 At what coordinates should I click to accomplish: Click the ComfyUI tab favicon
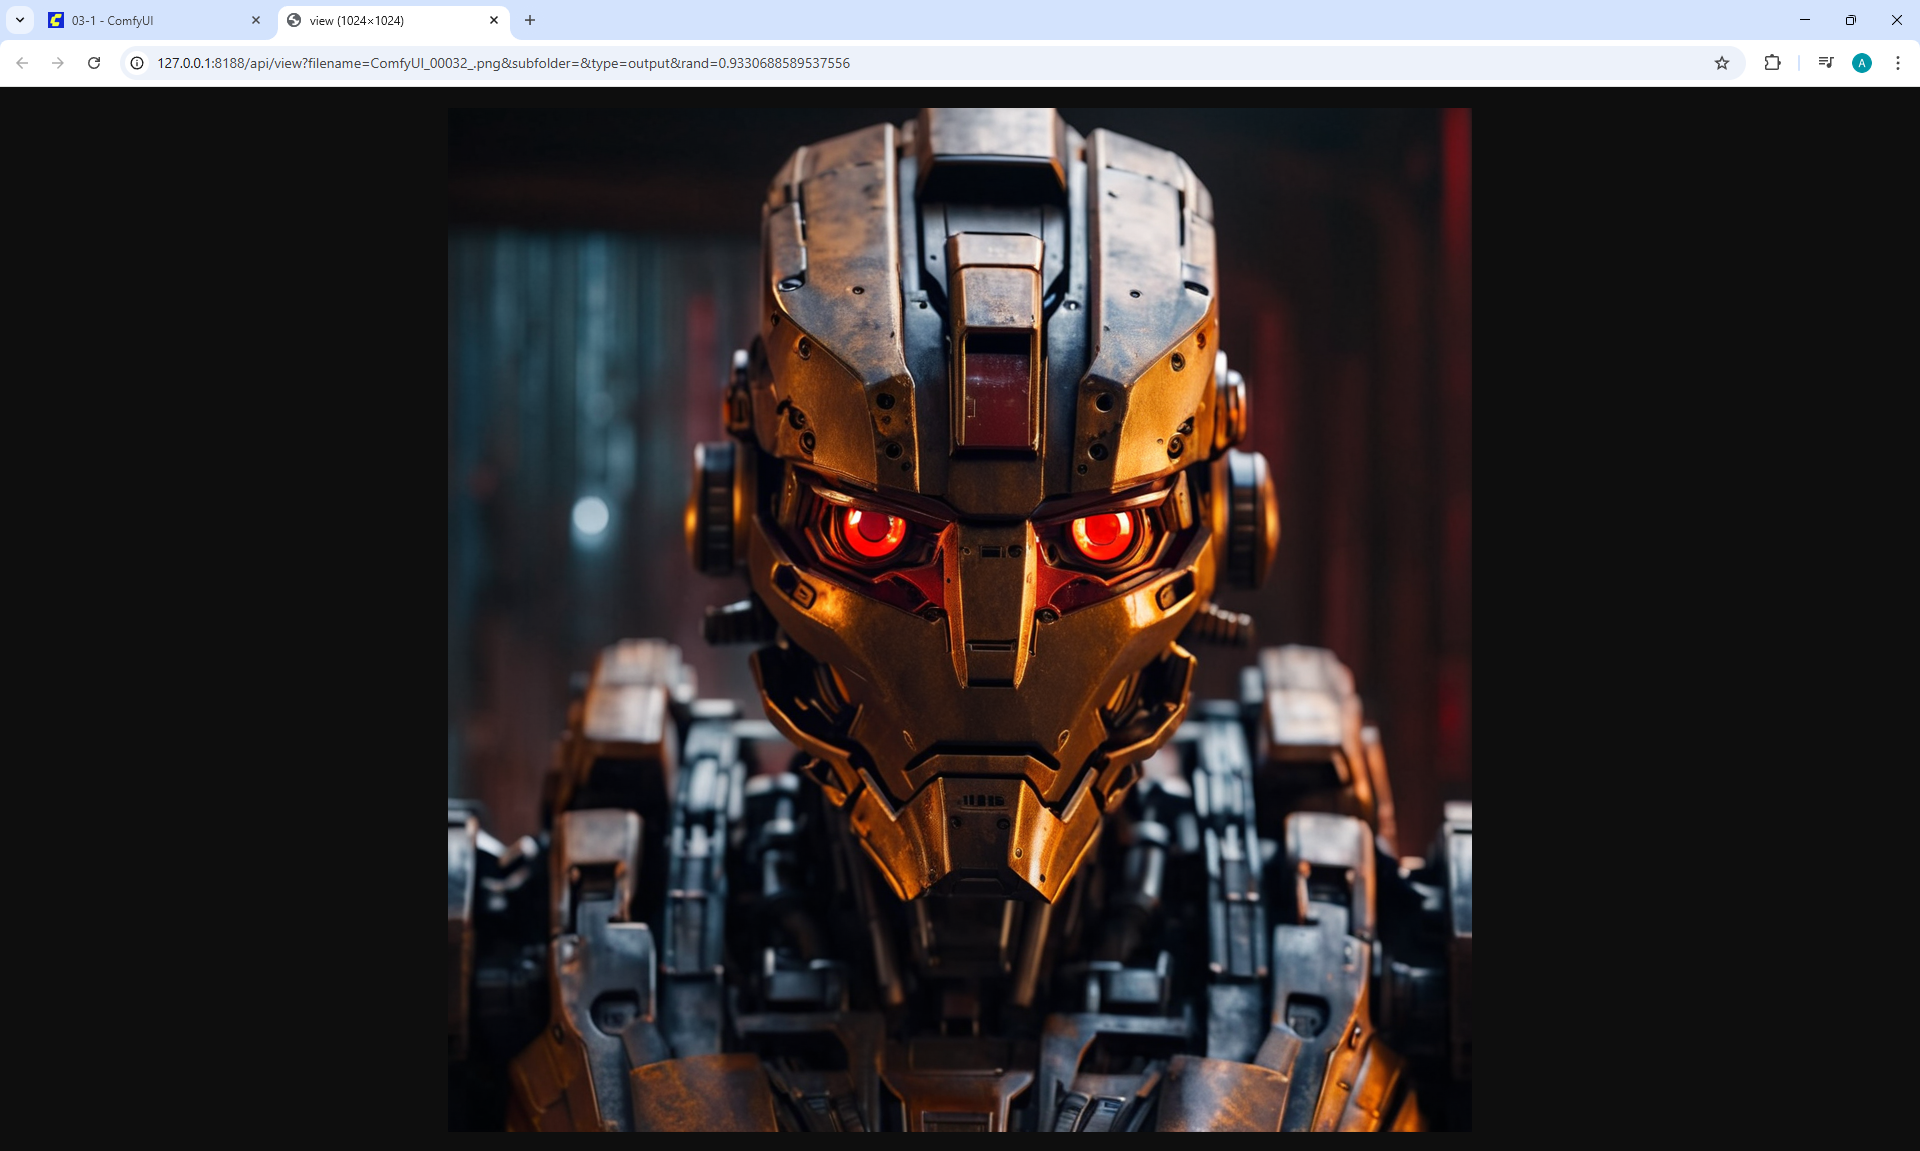pyautogui.click(x=56, y=20)
